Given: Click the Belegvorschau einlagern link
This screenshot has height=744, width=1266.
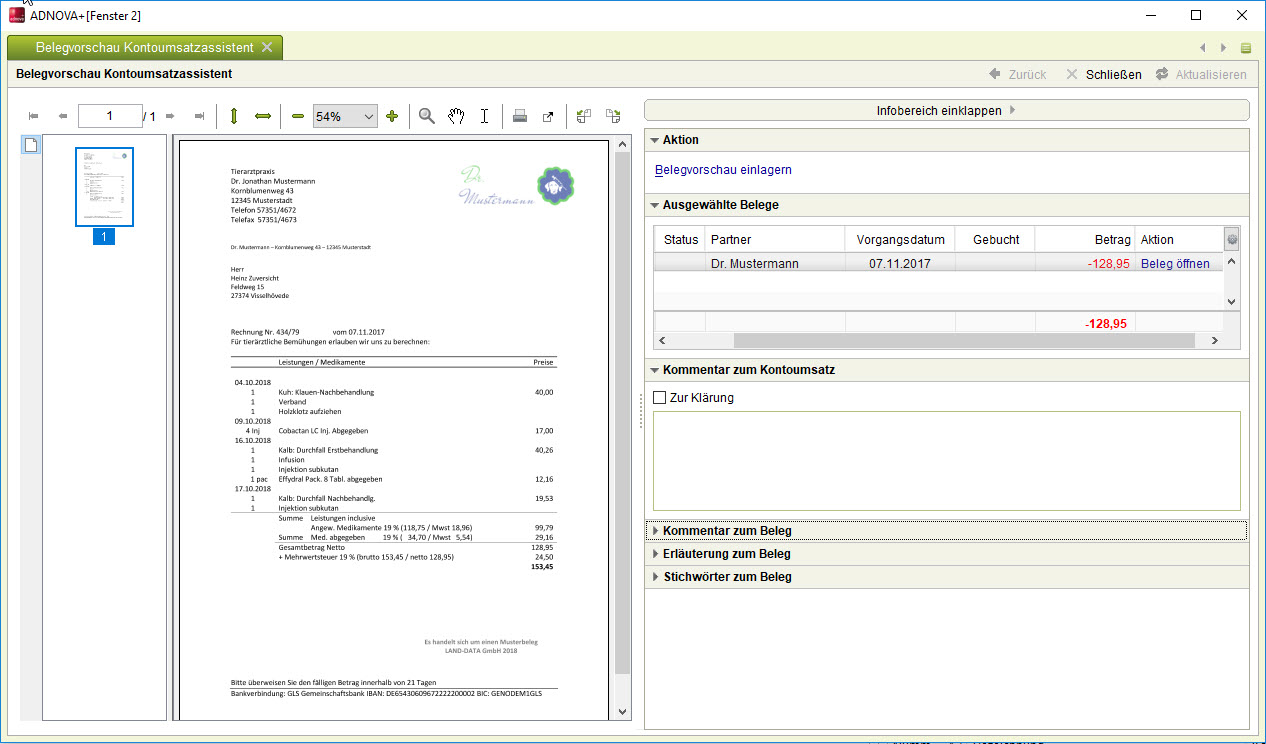Looking at the screenshot, I should coord(723,170).
